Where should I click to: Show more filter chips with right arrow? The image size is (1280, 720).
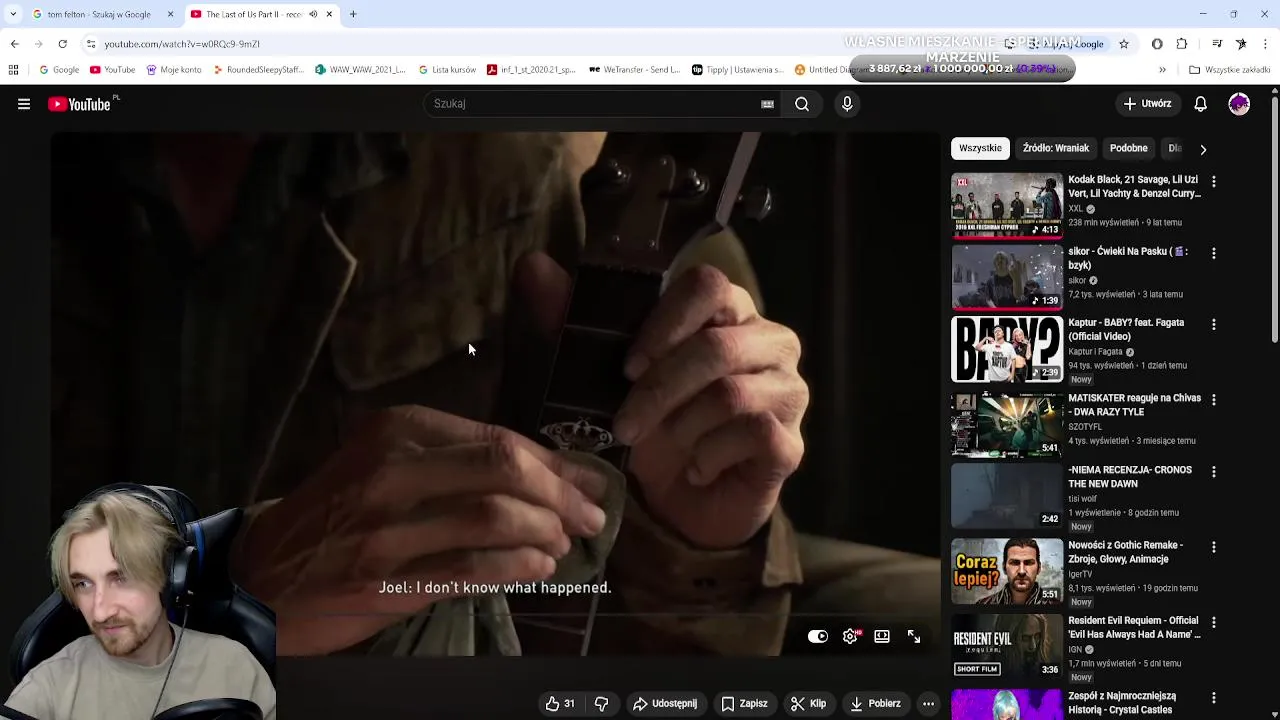click(x=1203, y=149)
